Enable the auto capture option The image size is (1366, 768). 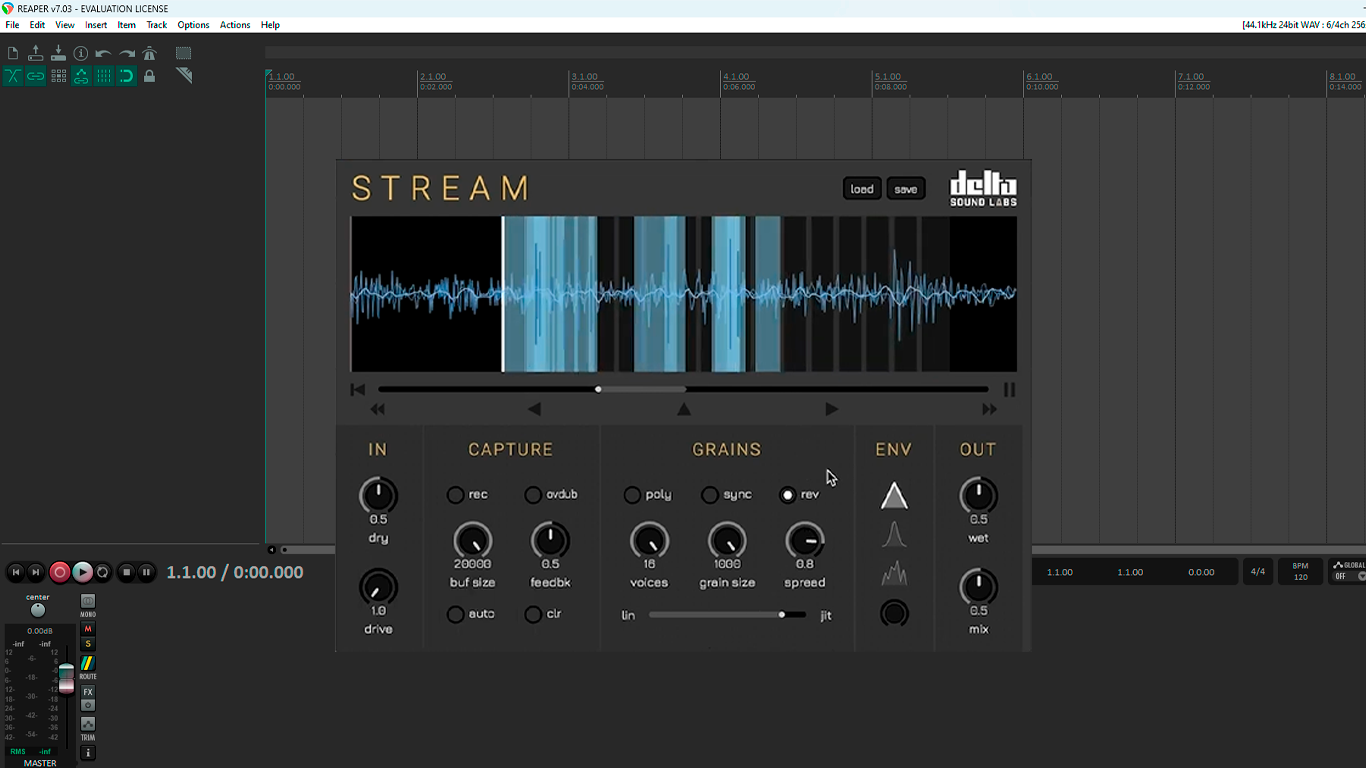[x=456, y=614]
